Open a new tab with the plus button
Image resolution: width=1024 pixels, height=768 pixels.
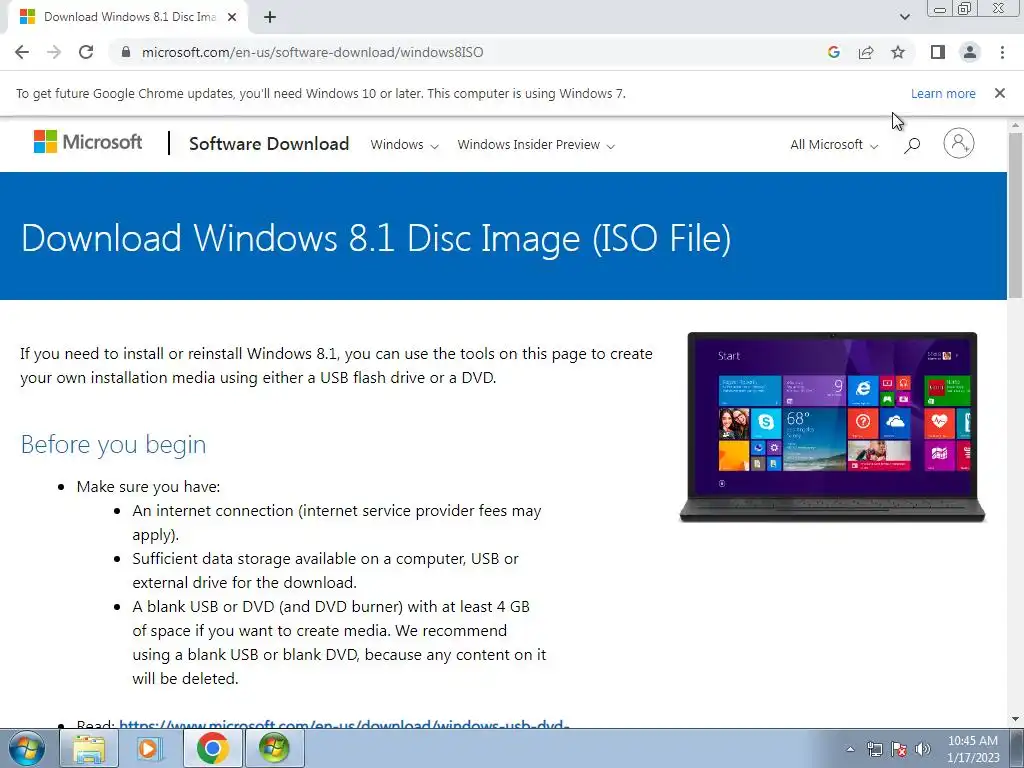pyautogui.click(x=270, y=17)
